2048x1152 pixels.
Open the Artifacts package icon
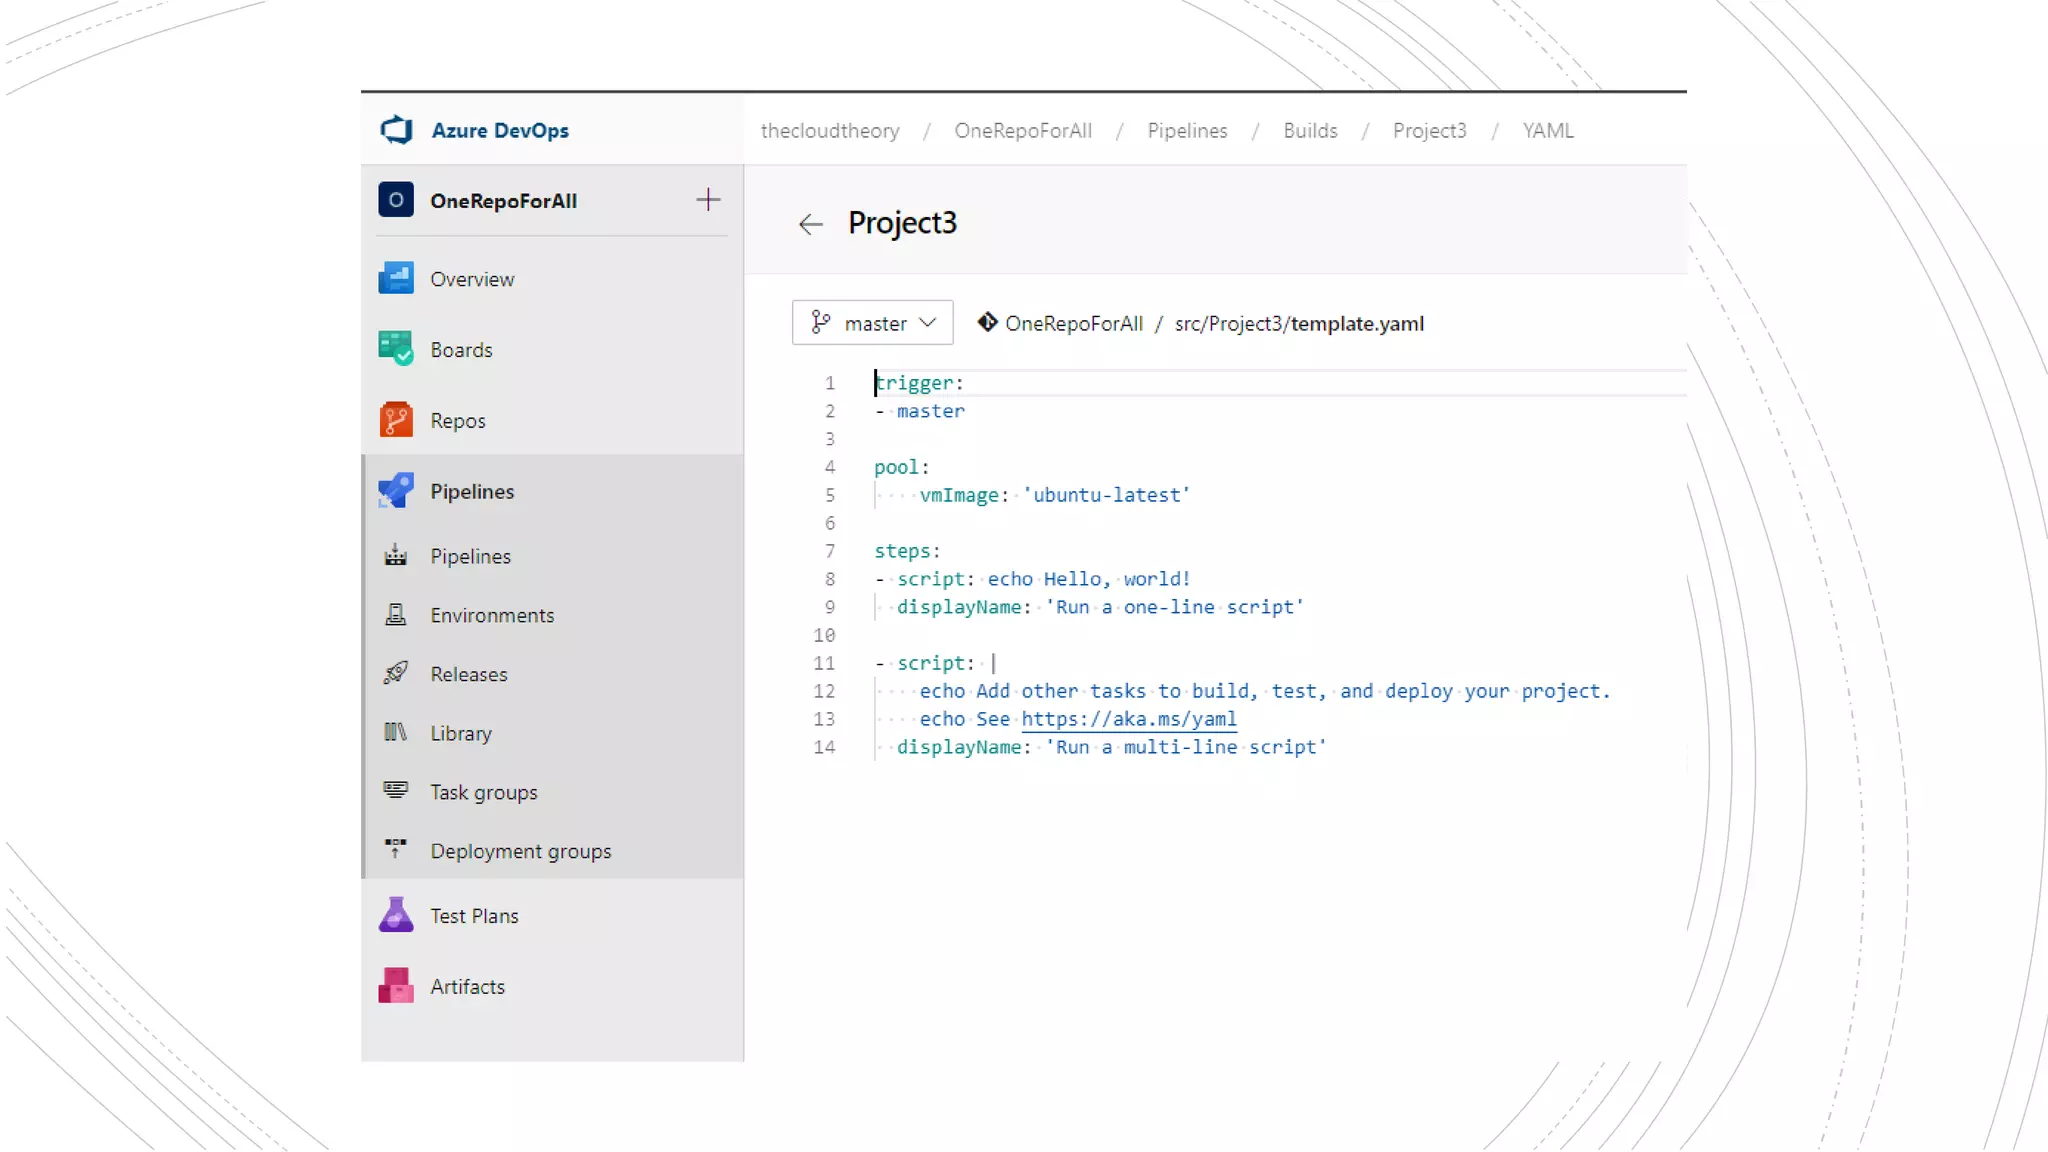click(396, 986)
